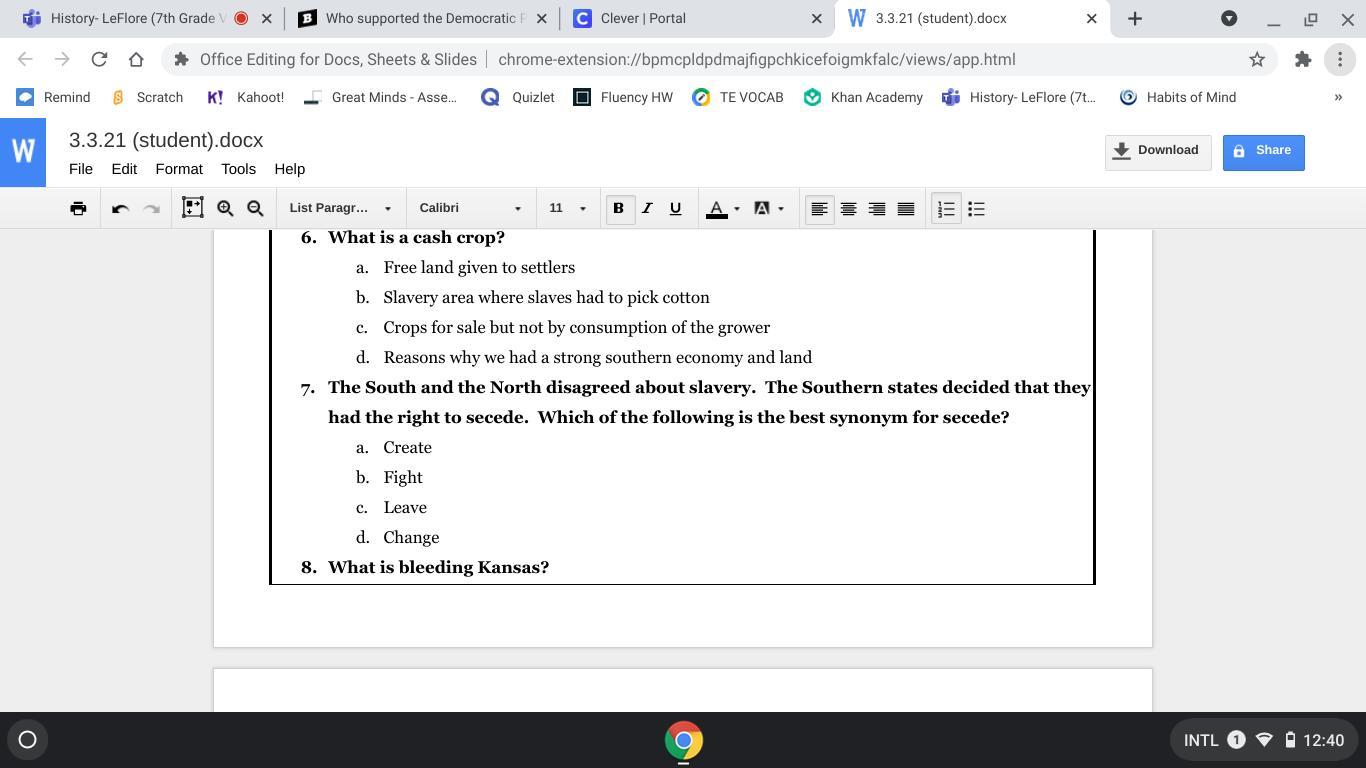Undo the last edit
Image resolution: width=1366 pixels, height=768 pixels.
(120, 208)
